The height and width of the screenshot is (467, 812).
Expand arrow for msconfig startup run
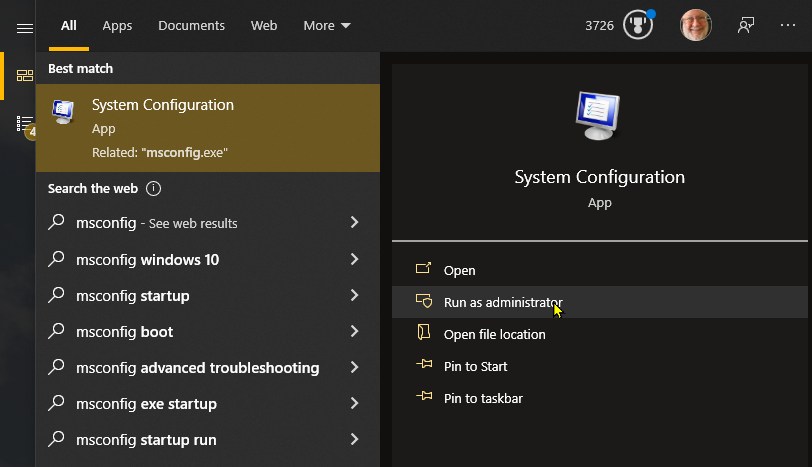[x=354, y=440]
